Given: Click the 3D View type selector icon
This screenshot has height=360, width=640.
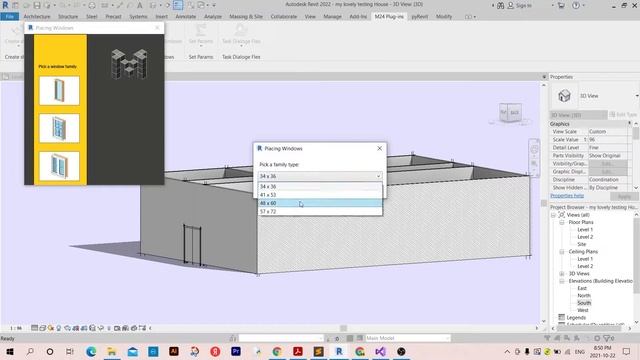Looking at the screenshot, I should click(x=564, y=96).
